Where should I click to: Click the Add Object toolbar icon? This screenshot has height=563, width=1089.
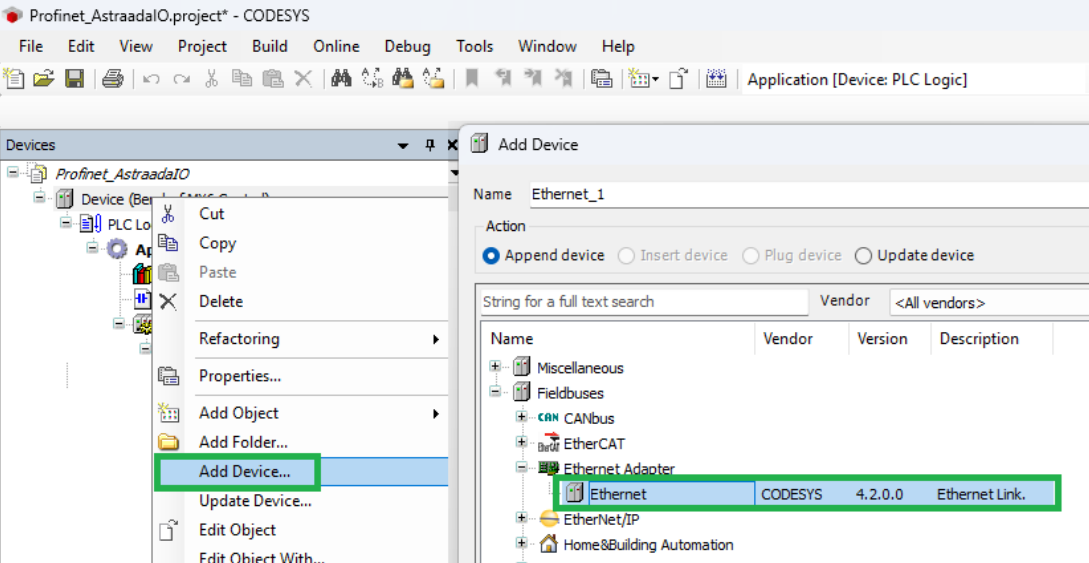click(x=639, y=78)
